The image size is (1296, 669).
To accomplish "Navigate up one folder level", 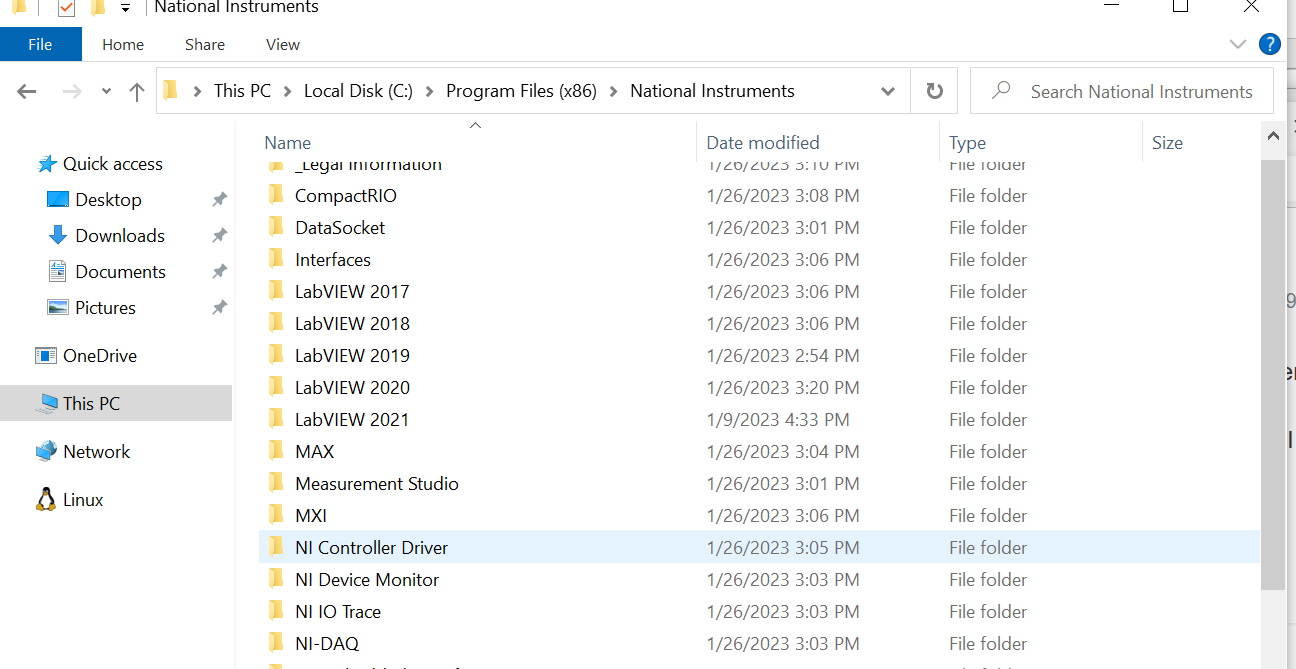I will click(137, 90).
